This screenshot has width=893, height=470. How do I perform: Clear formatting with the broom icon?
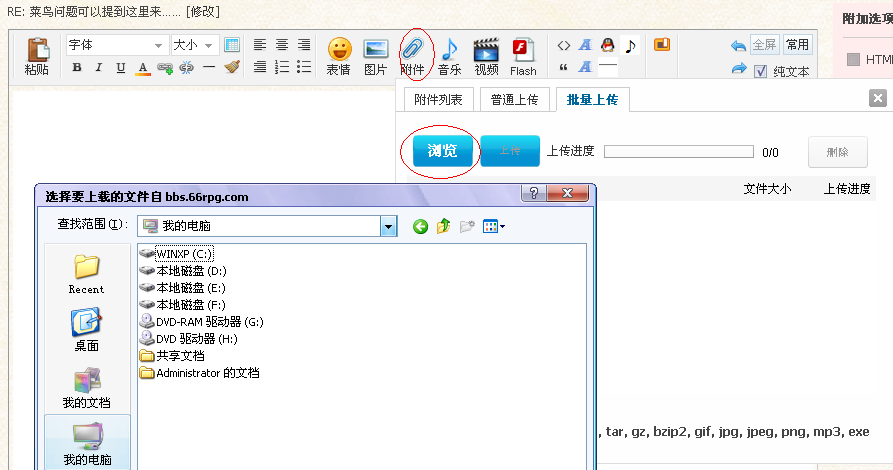tap(232, 68)
